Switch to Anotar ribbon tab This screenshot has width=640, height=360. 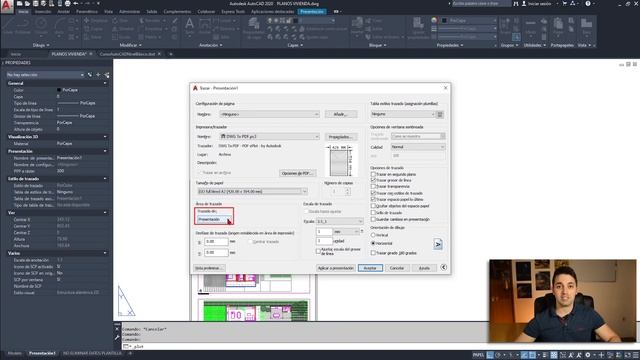tap(63, 12)
